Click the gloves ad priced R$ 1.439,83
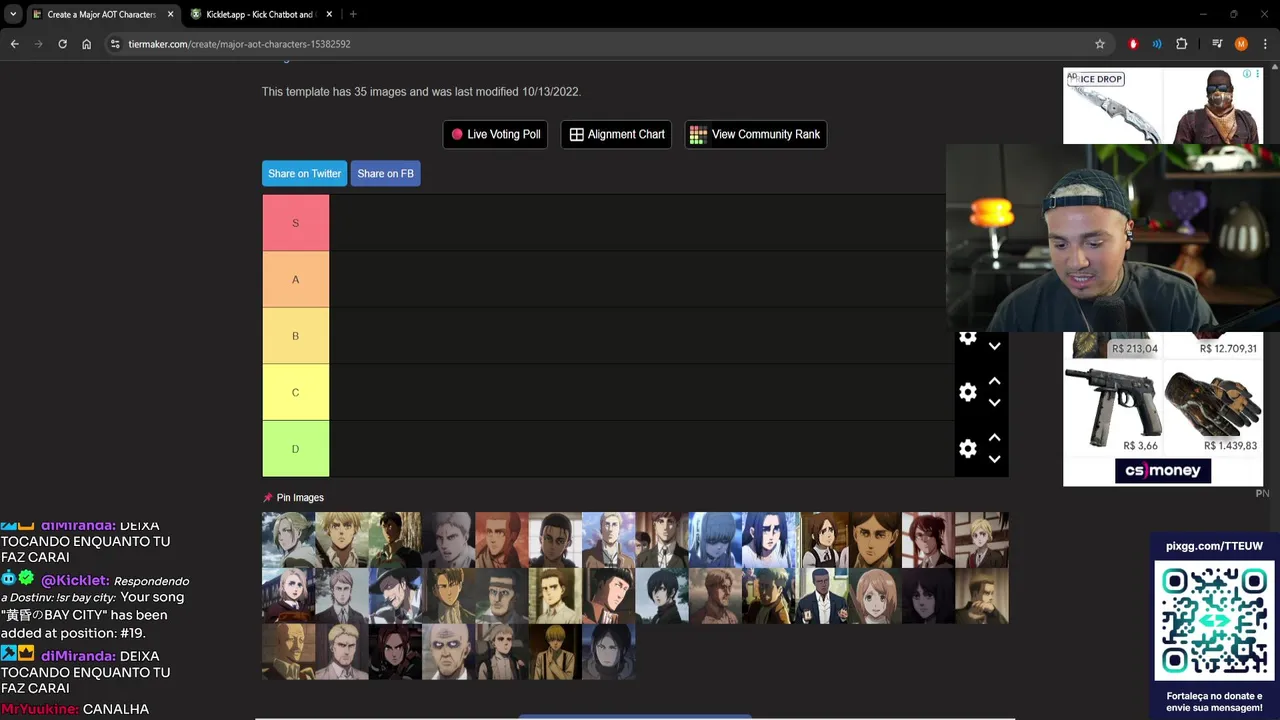 (x=1212, y=408)
